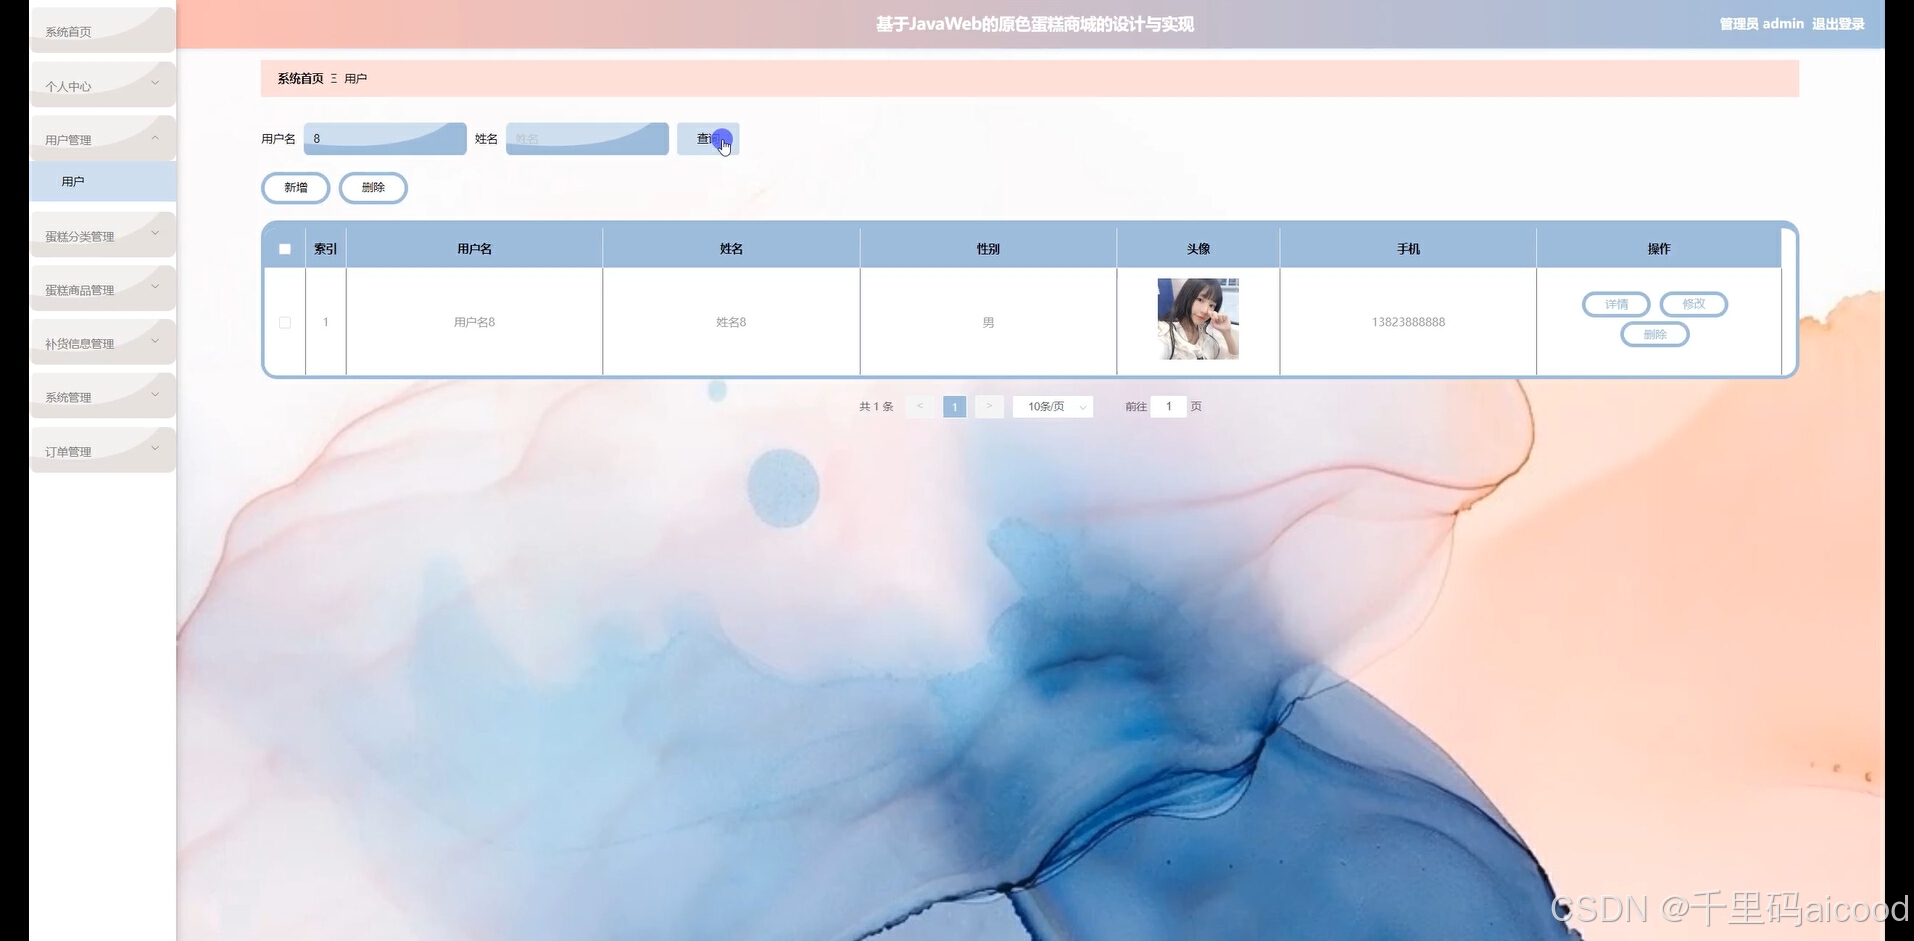
Task: Click the 用户名 column header
Action: [x=474, y=249]
